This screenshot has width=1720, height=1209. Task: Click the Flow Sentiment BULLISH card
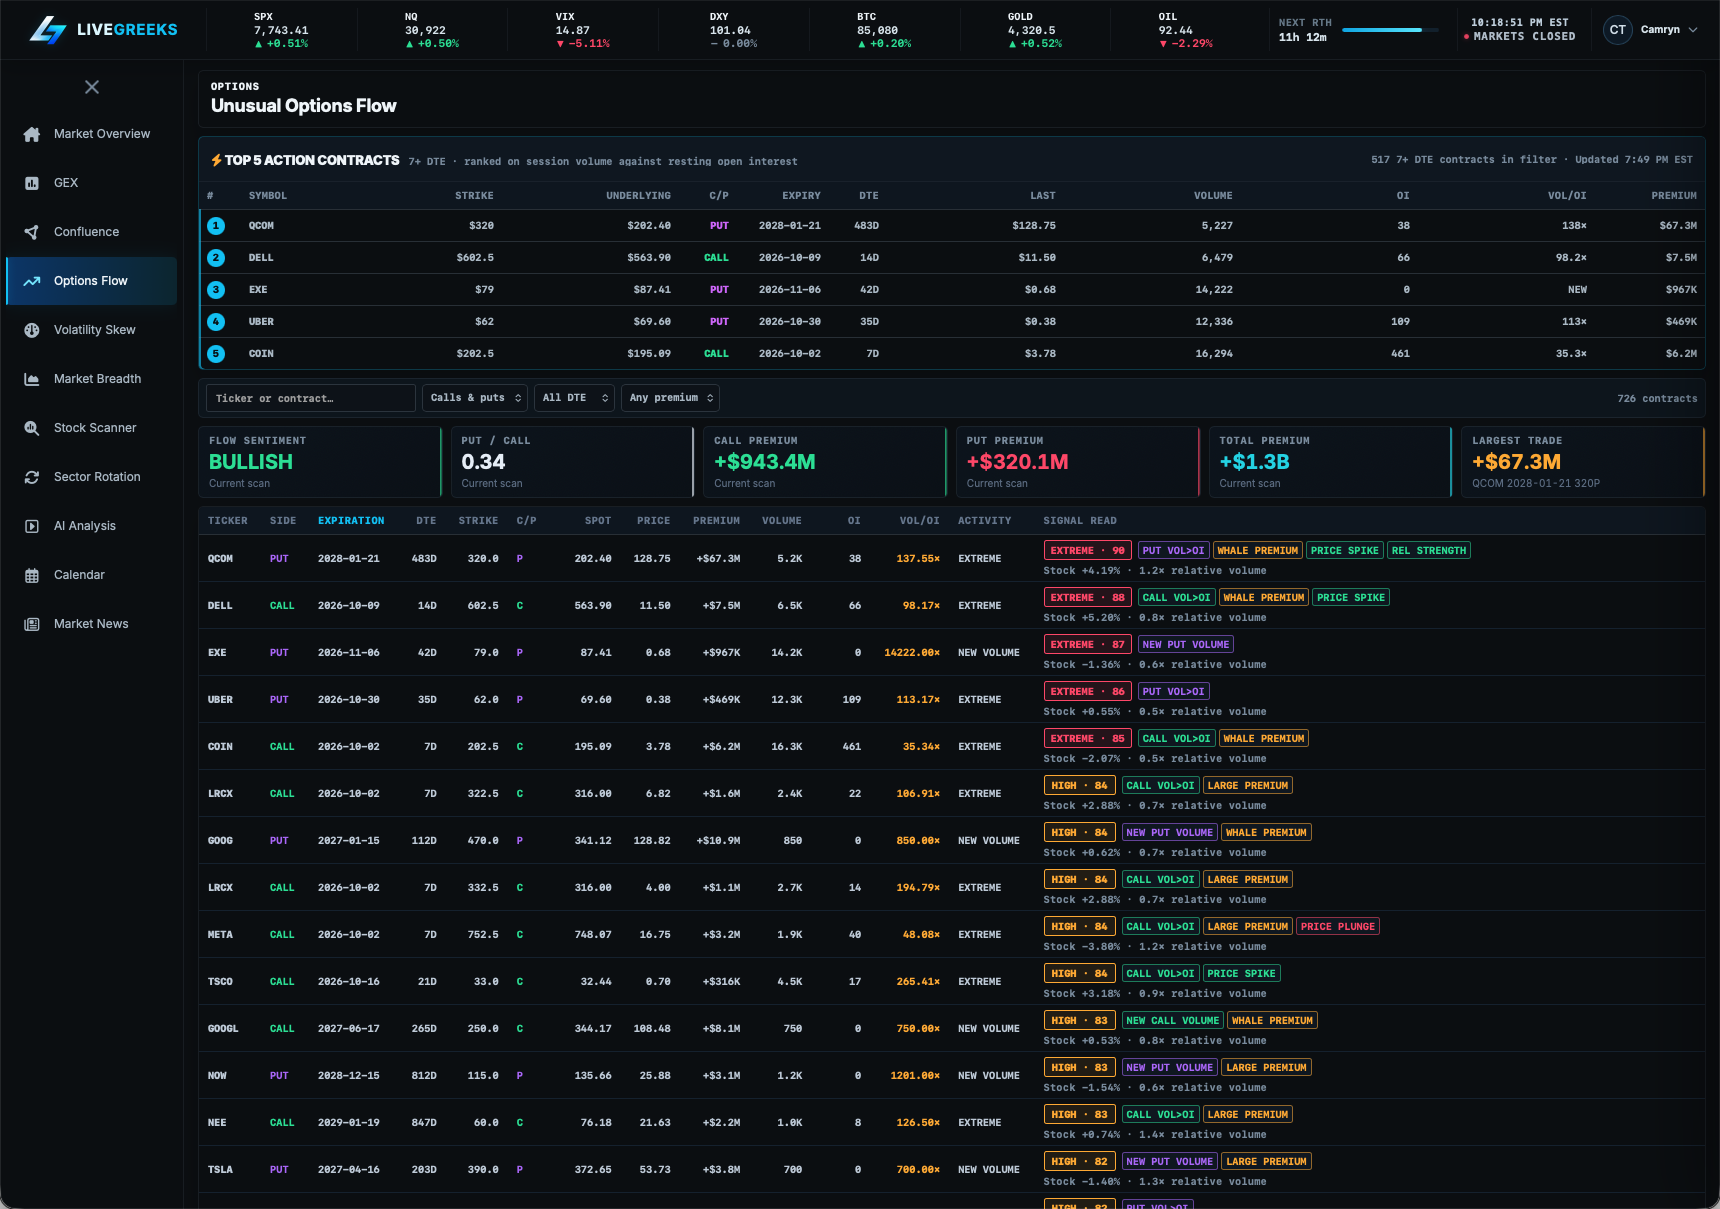point(320,462)
